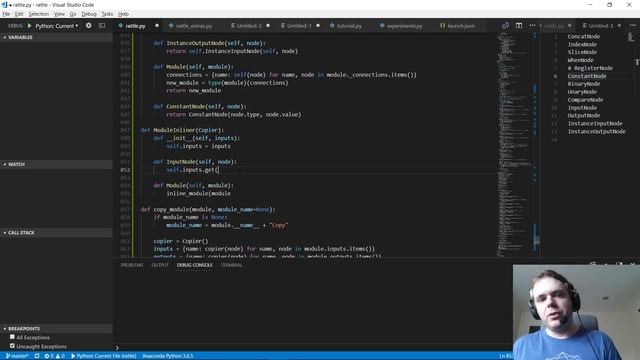The width and height of the screenshot is (640, 360).
Task: Open the PROBLEMS panel tab
Action: point(132,265)
